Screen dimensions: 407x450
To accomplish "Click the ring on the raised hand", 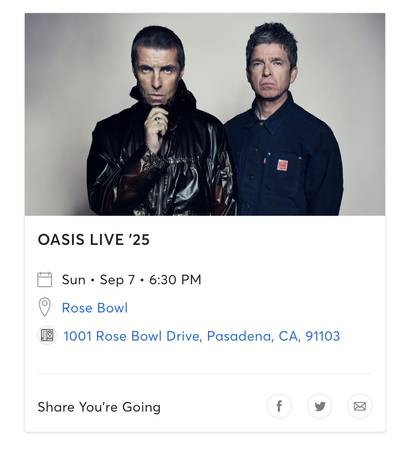I will tap(157, 119).
